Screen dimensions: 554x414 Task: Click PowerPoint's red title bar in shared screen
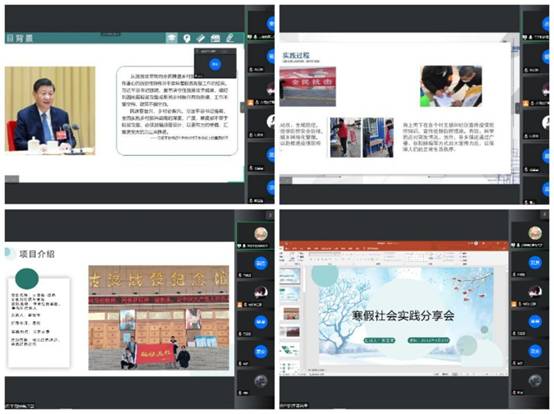point(394,243)
